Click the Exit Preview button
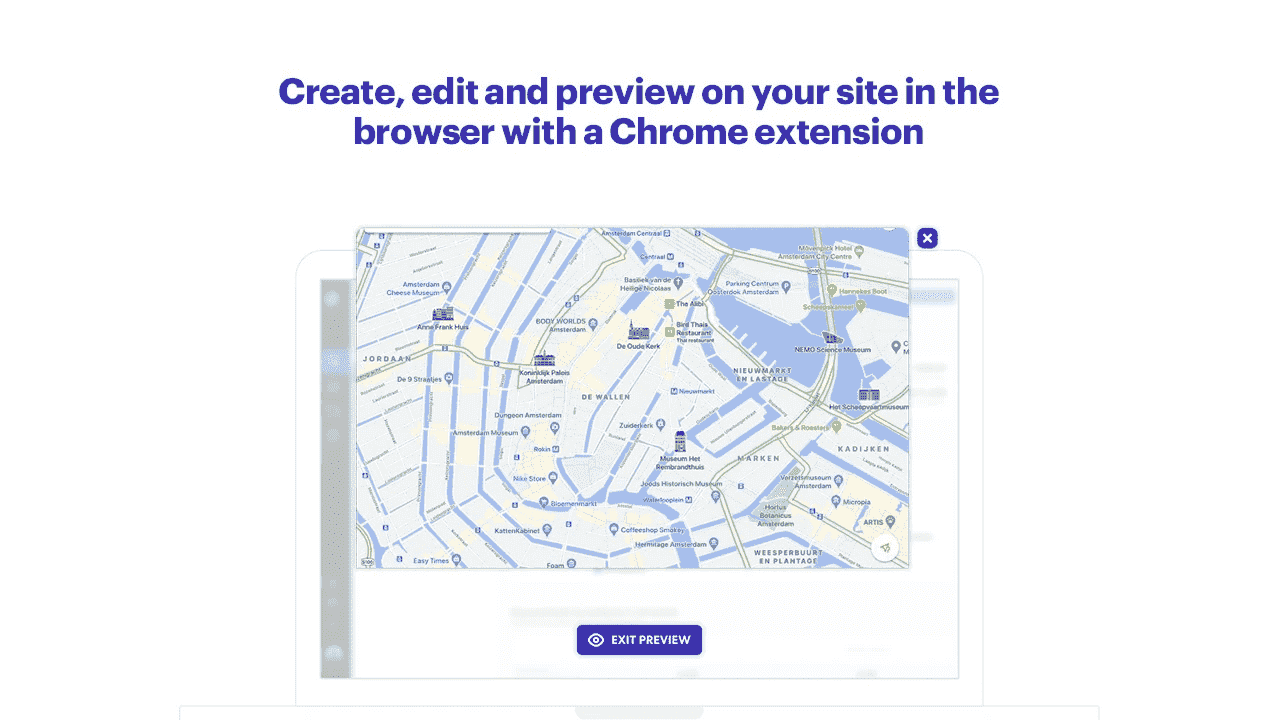The image size is (1280, 720). pos(639,640)
